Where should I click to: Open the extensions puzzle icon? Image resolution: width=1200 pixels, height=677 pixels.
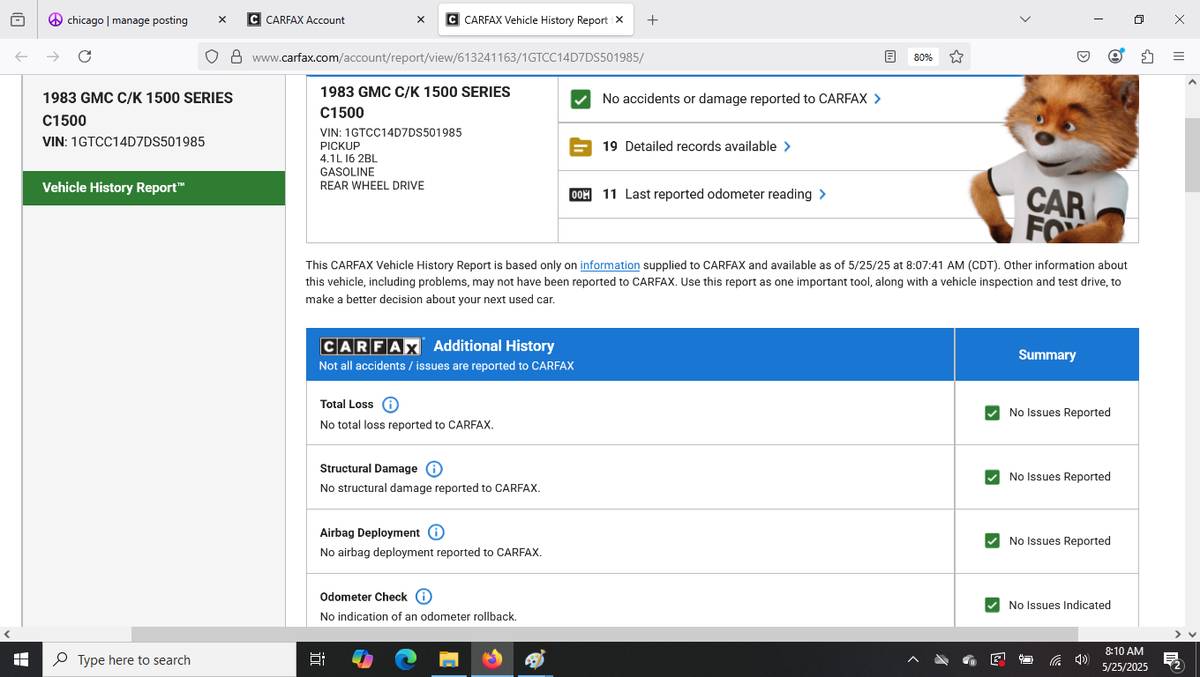[x=1147, y=57]
